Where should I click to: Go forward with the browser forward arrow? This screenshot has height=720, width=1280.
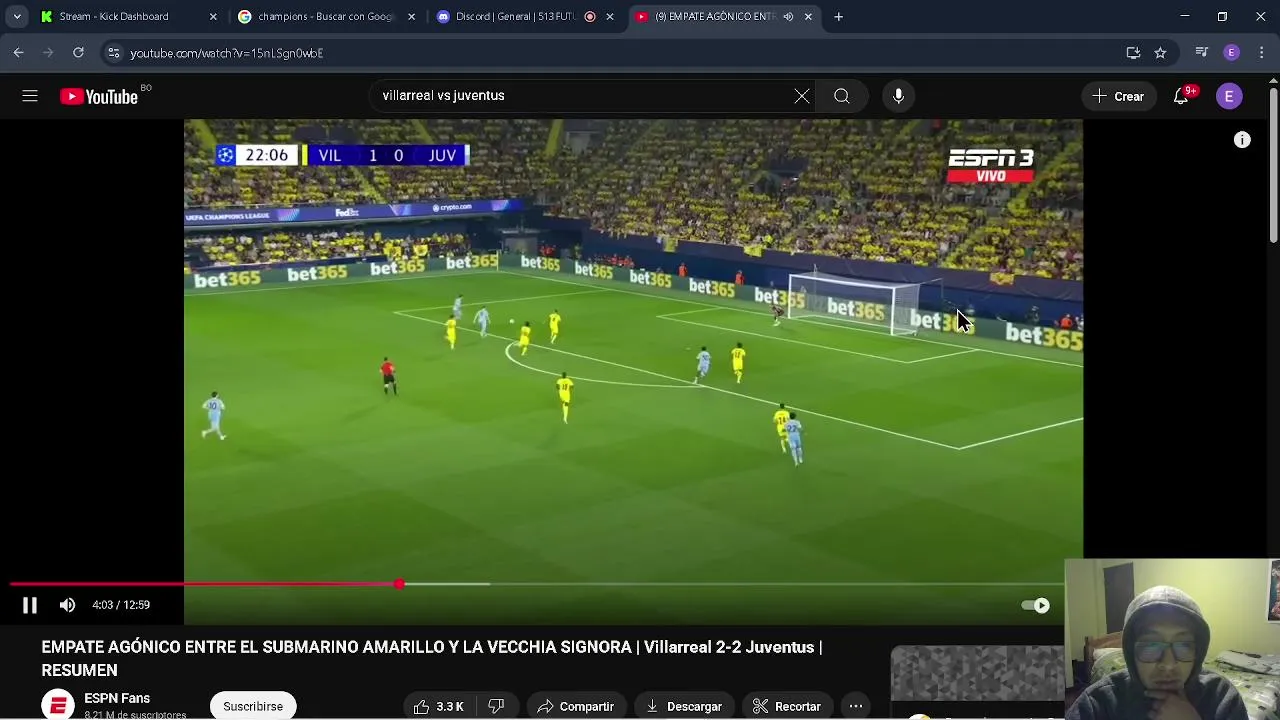[48, 52]
